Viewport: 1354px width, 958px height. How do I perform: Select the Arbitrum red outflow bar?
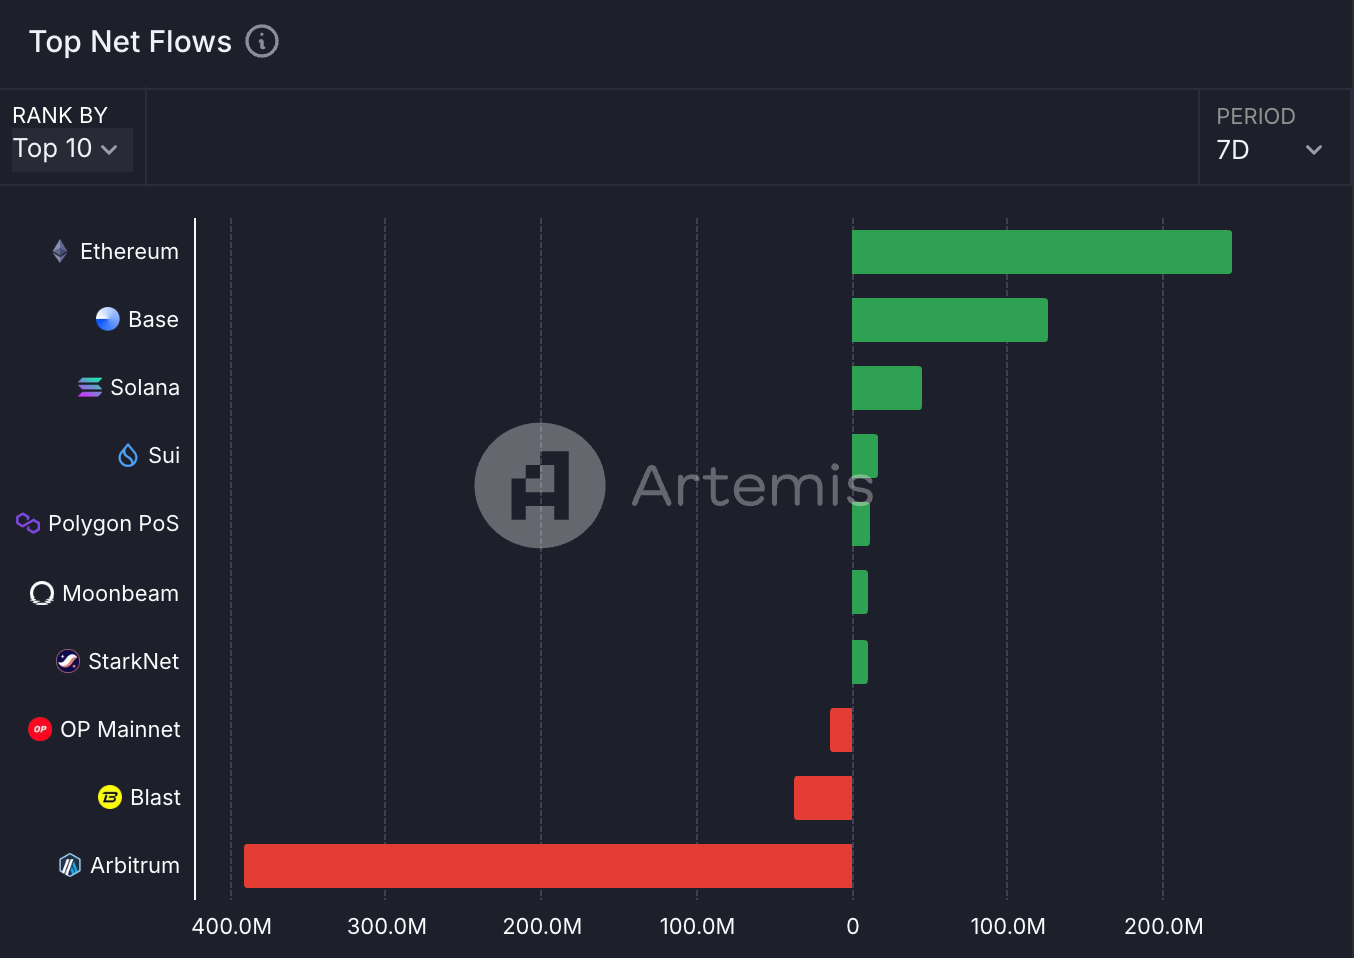pos(548,866)
